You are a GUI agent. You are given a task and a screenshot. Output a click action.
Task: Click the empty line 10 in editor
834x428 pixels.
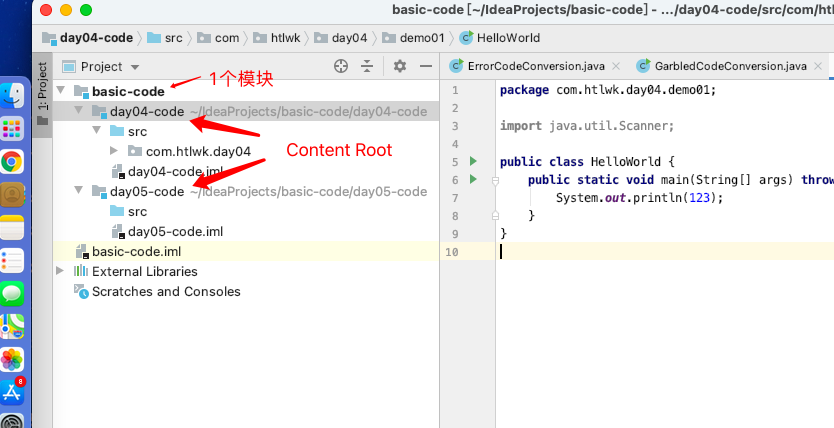664,251
